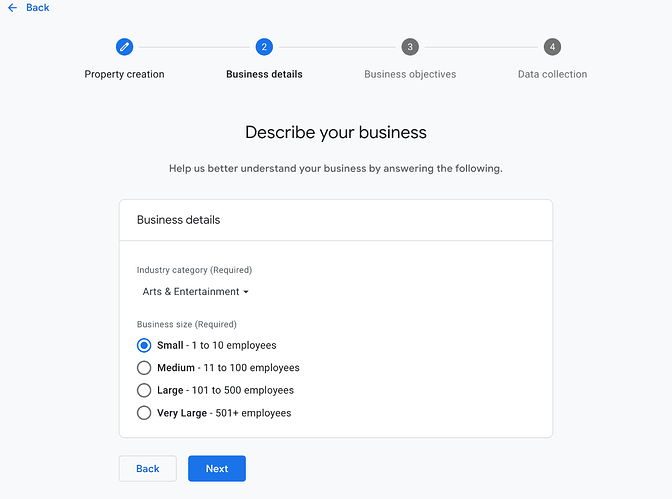Viewport: 672px width, 499px height.
Task: Go to the Property creation step label
Action: click(x=124, y=74)
